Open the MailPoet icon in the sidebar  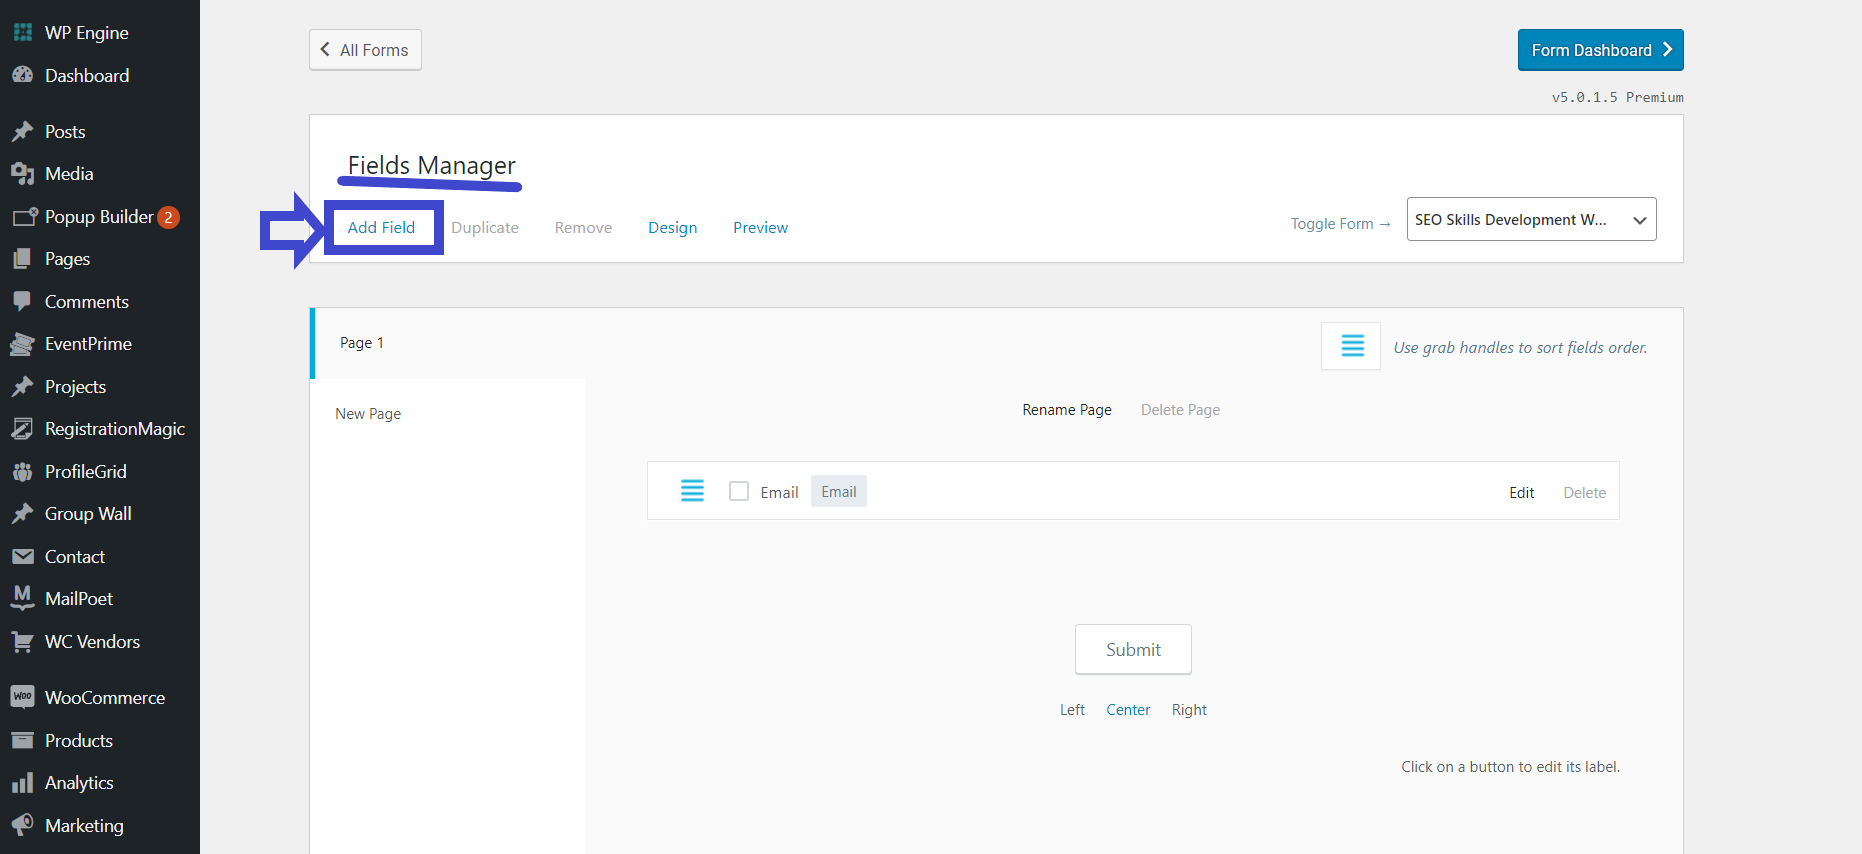(22, 598)
